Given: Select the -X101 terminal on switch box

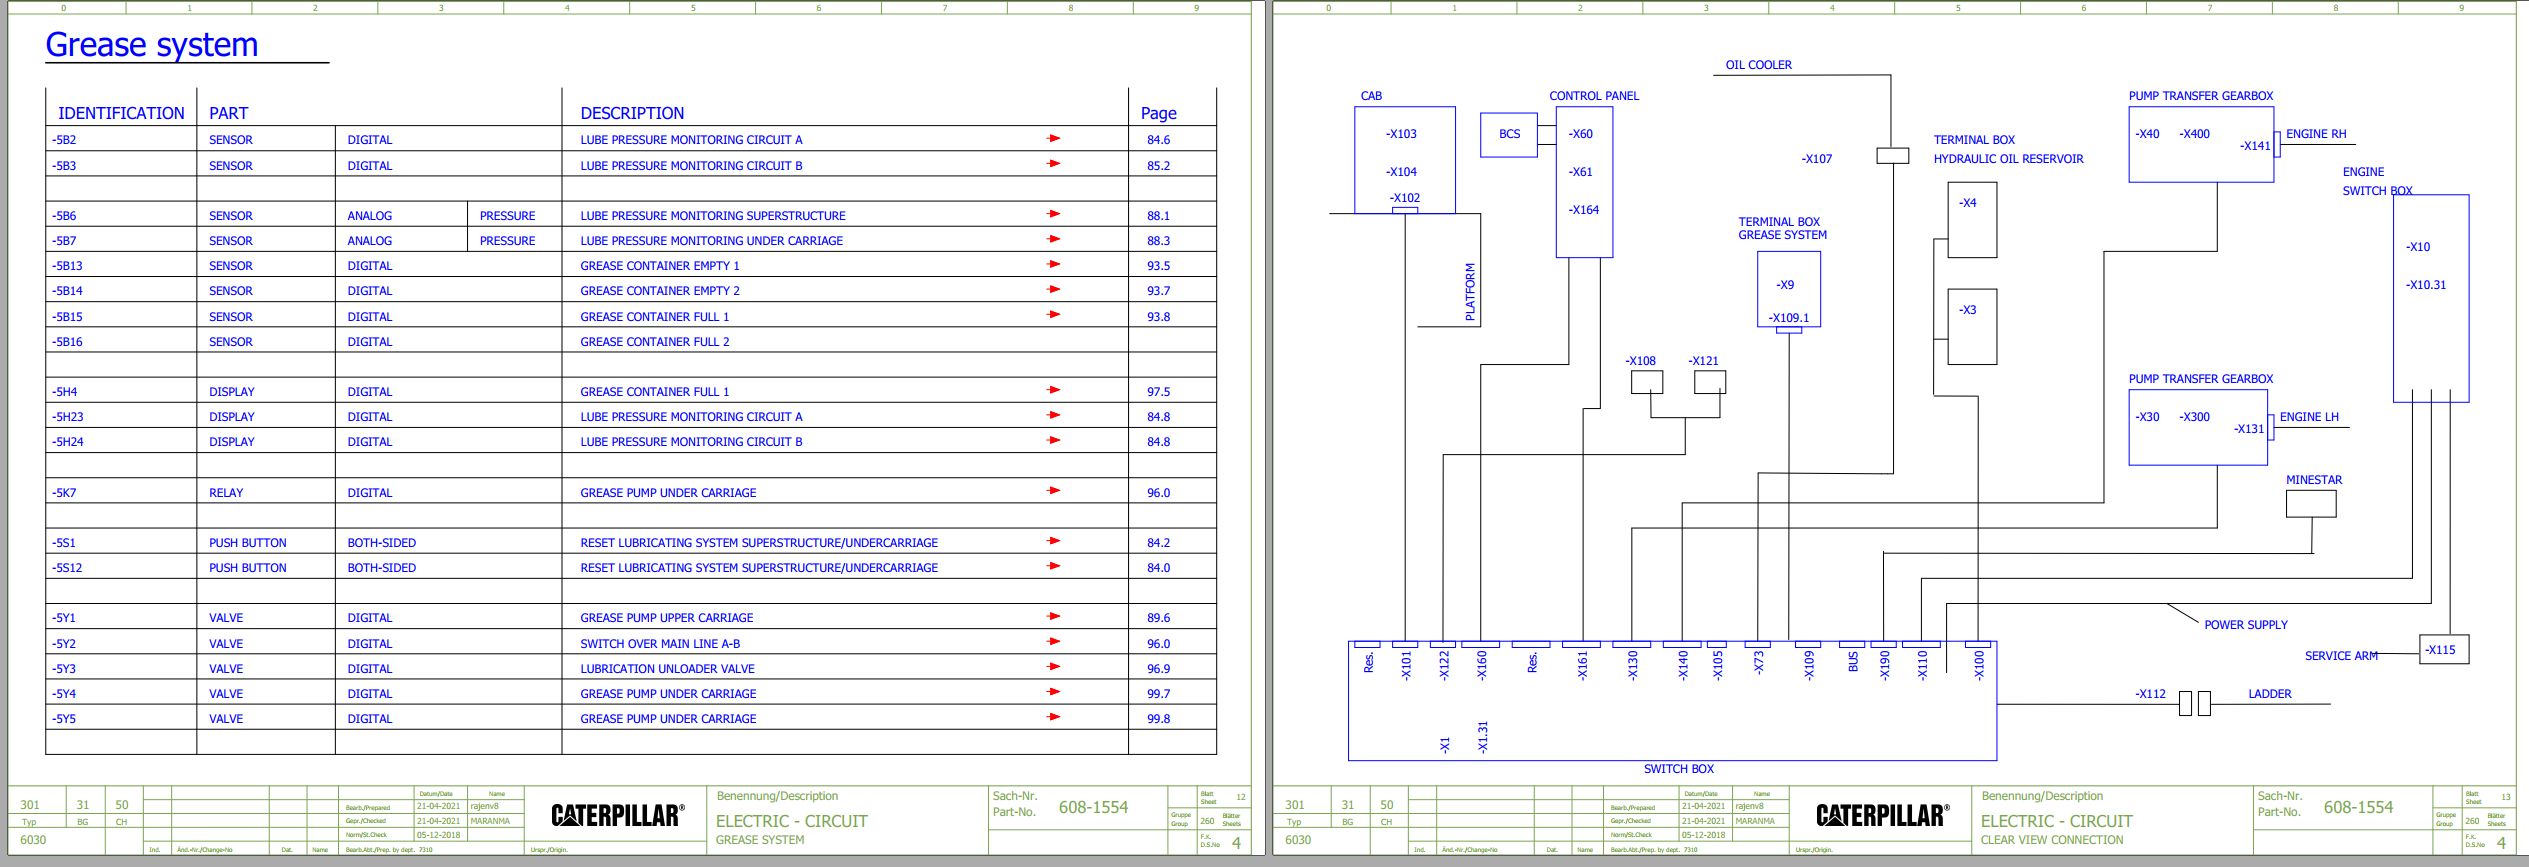Looking at the screenshot, I should pyautogui.click(x=1406, y=666).
